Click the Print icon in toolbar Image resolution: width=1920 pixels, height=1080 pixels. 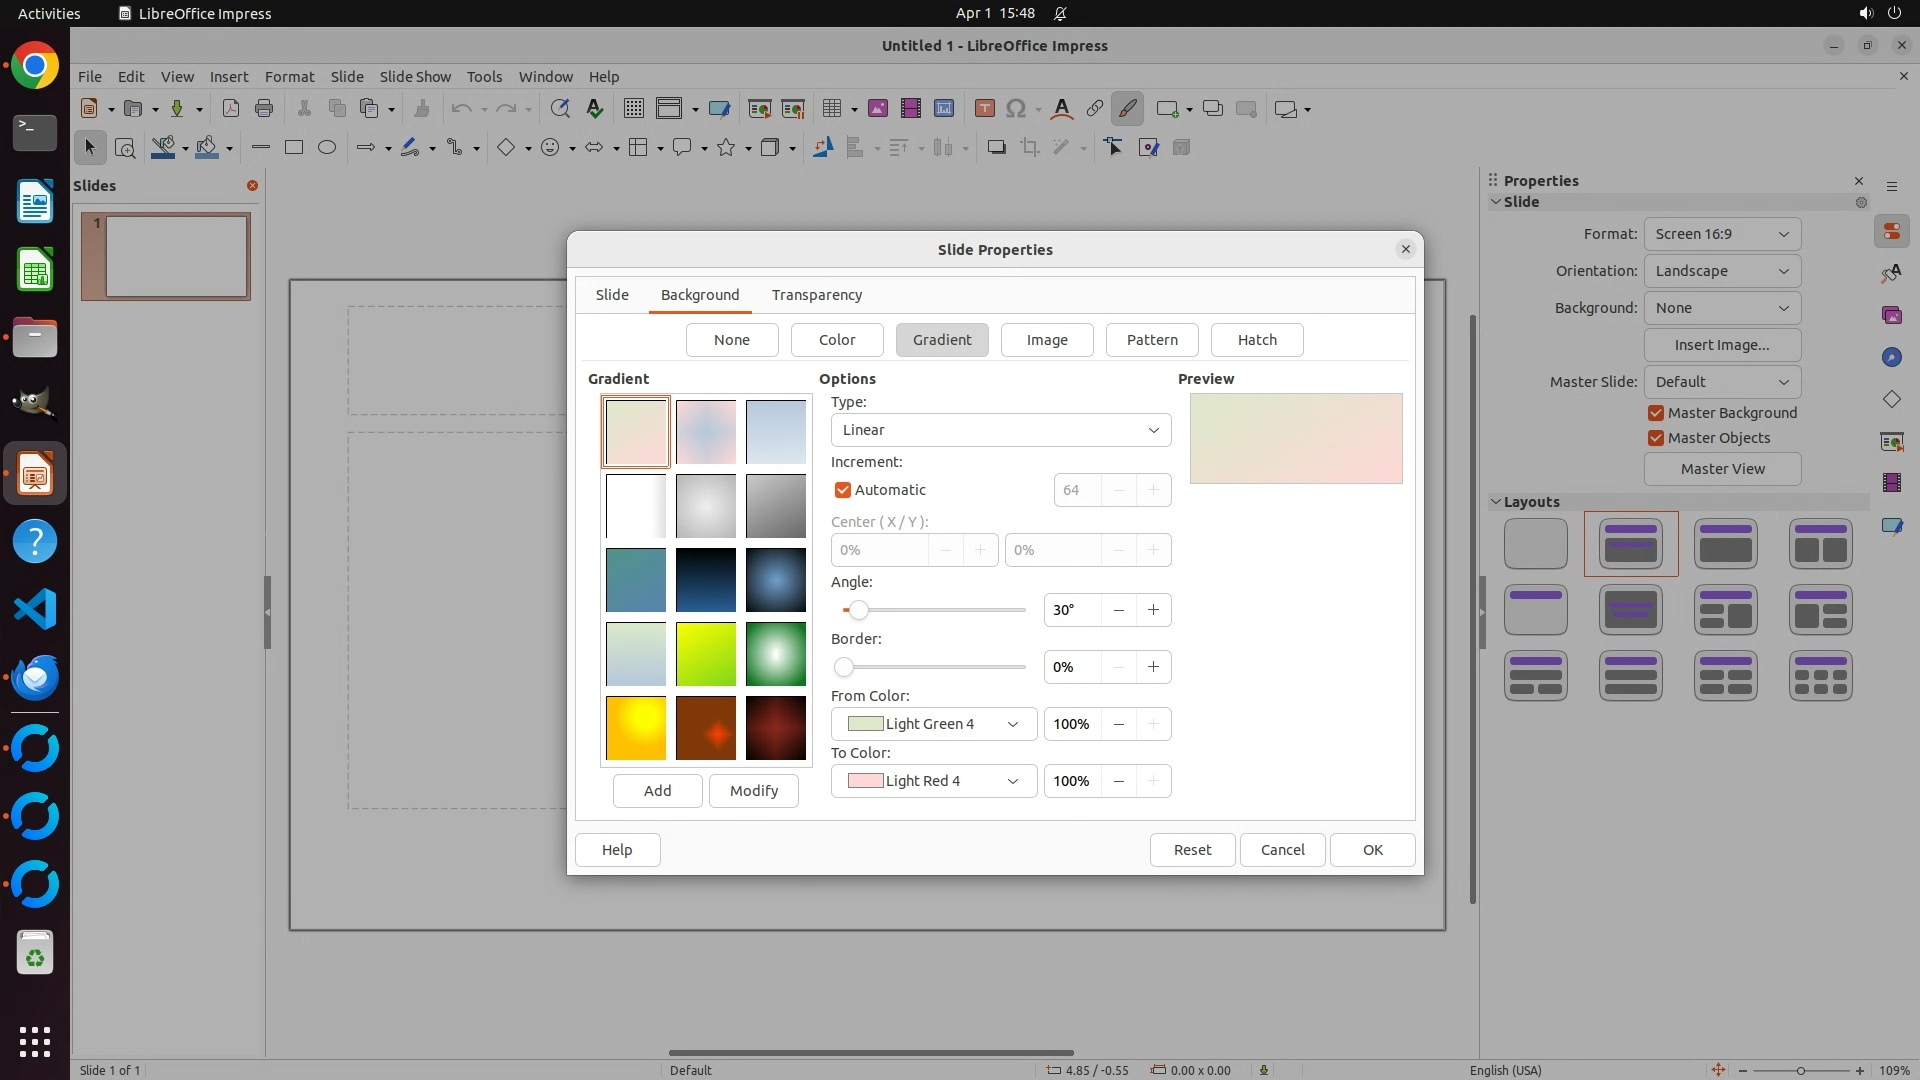(264, 108)
